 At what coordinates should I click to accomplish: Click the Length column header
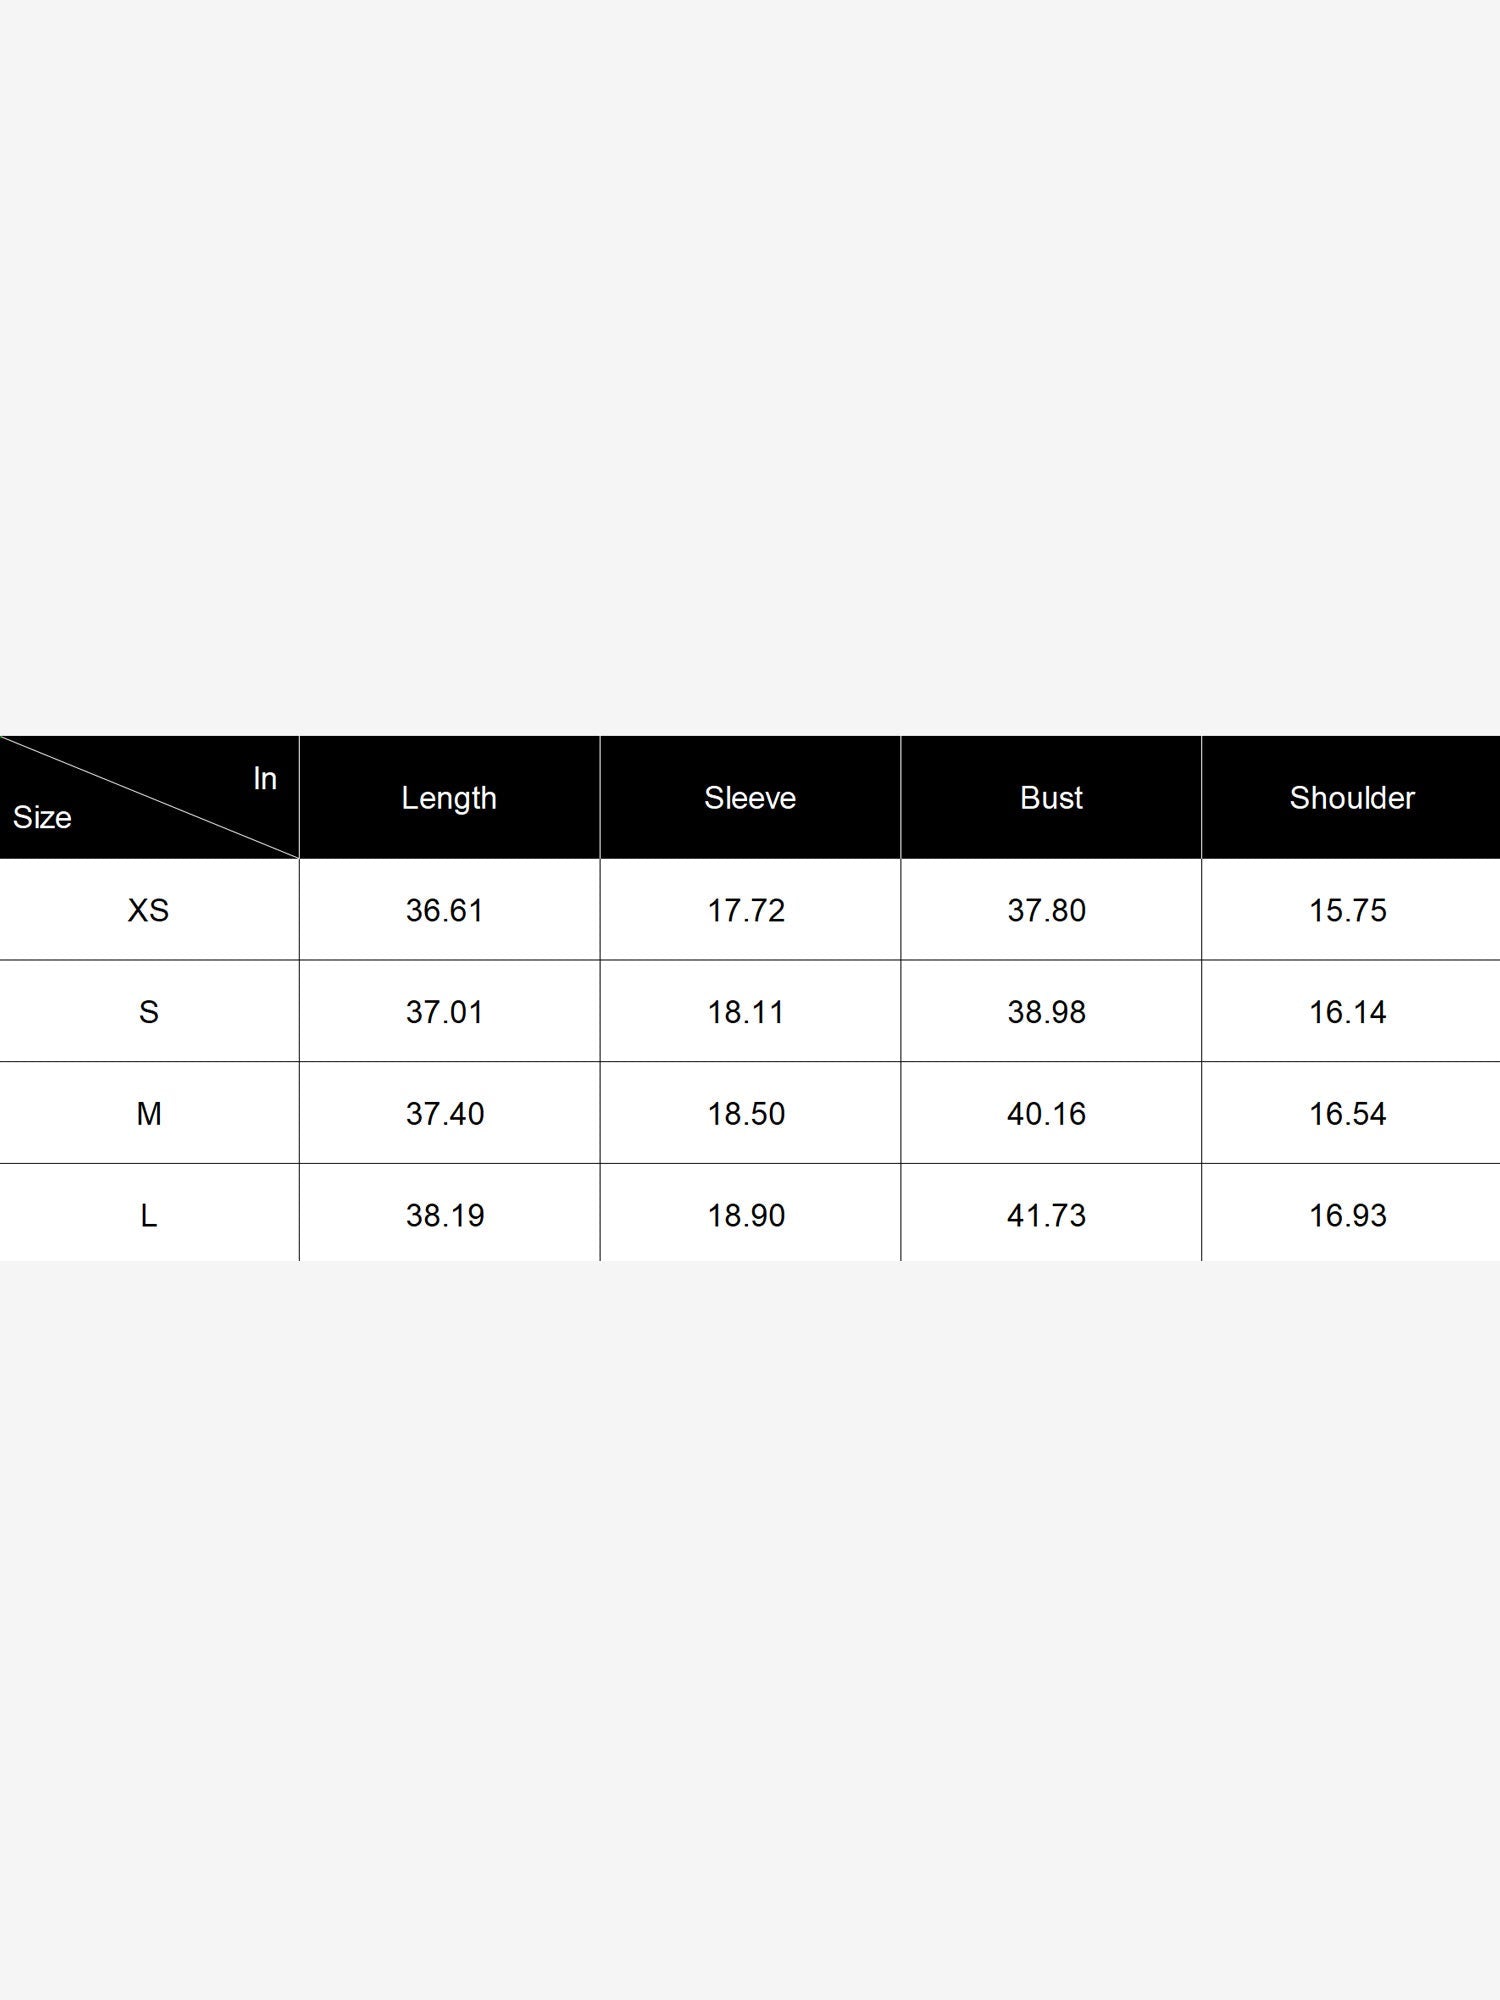(x=449, y=798)
